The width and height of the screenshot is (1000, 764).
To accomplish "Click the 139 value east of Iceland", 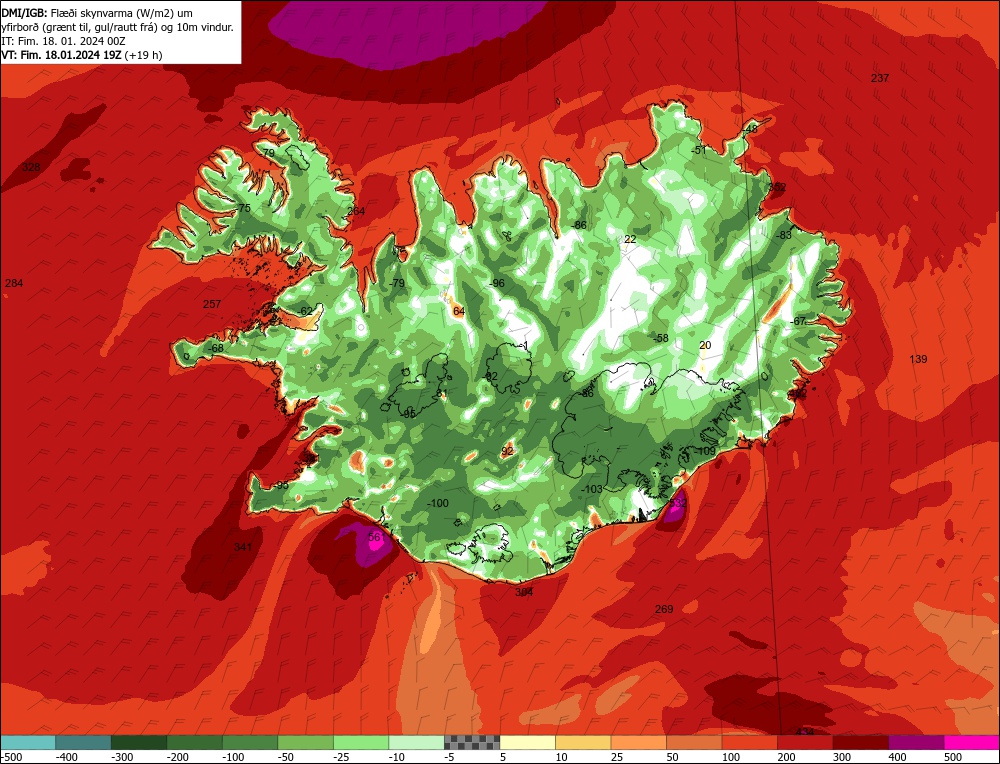I will (918, 359).
